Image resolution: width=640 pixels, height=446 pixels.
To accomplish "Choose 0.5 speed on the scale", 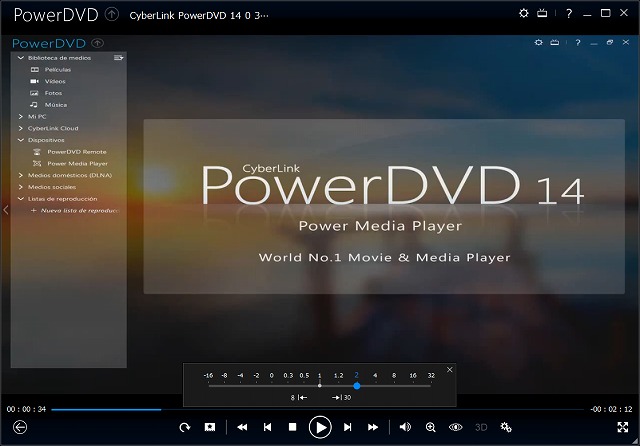I will 304,375.
